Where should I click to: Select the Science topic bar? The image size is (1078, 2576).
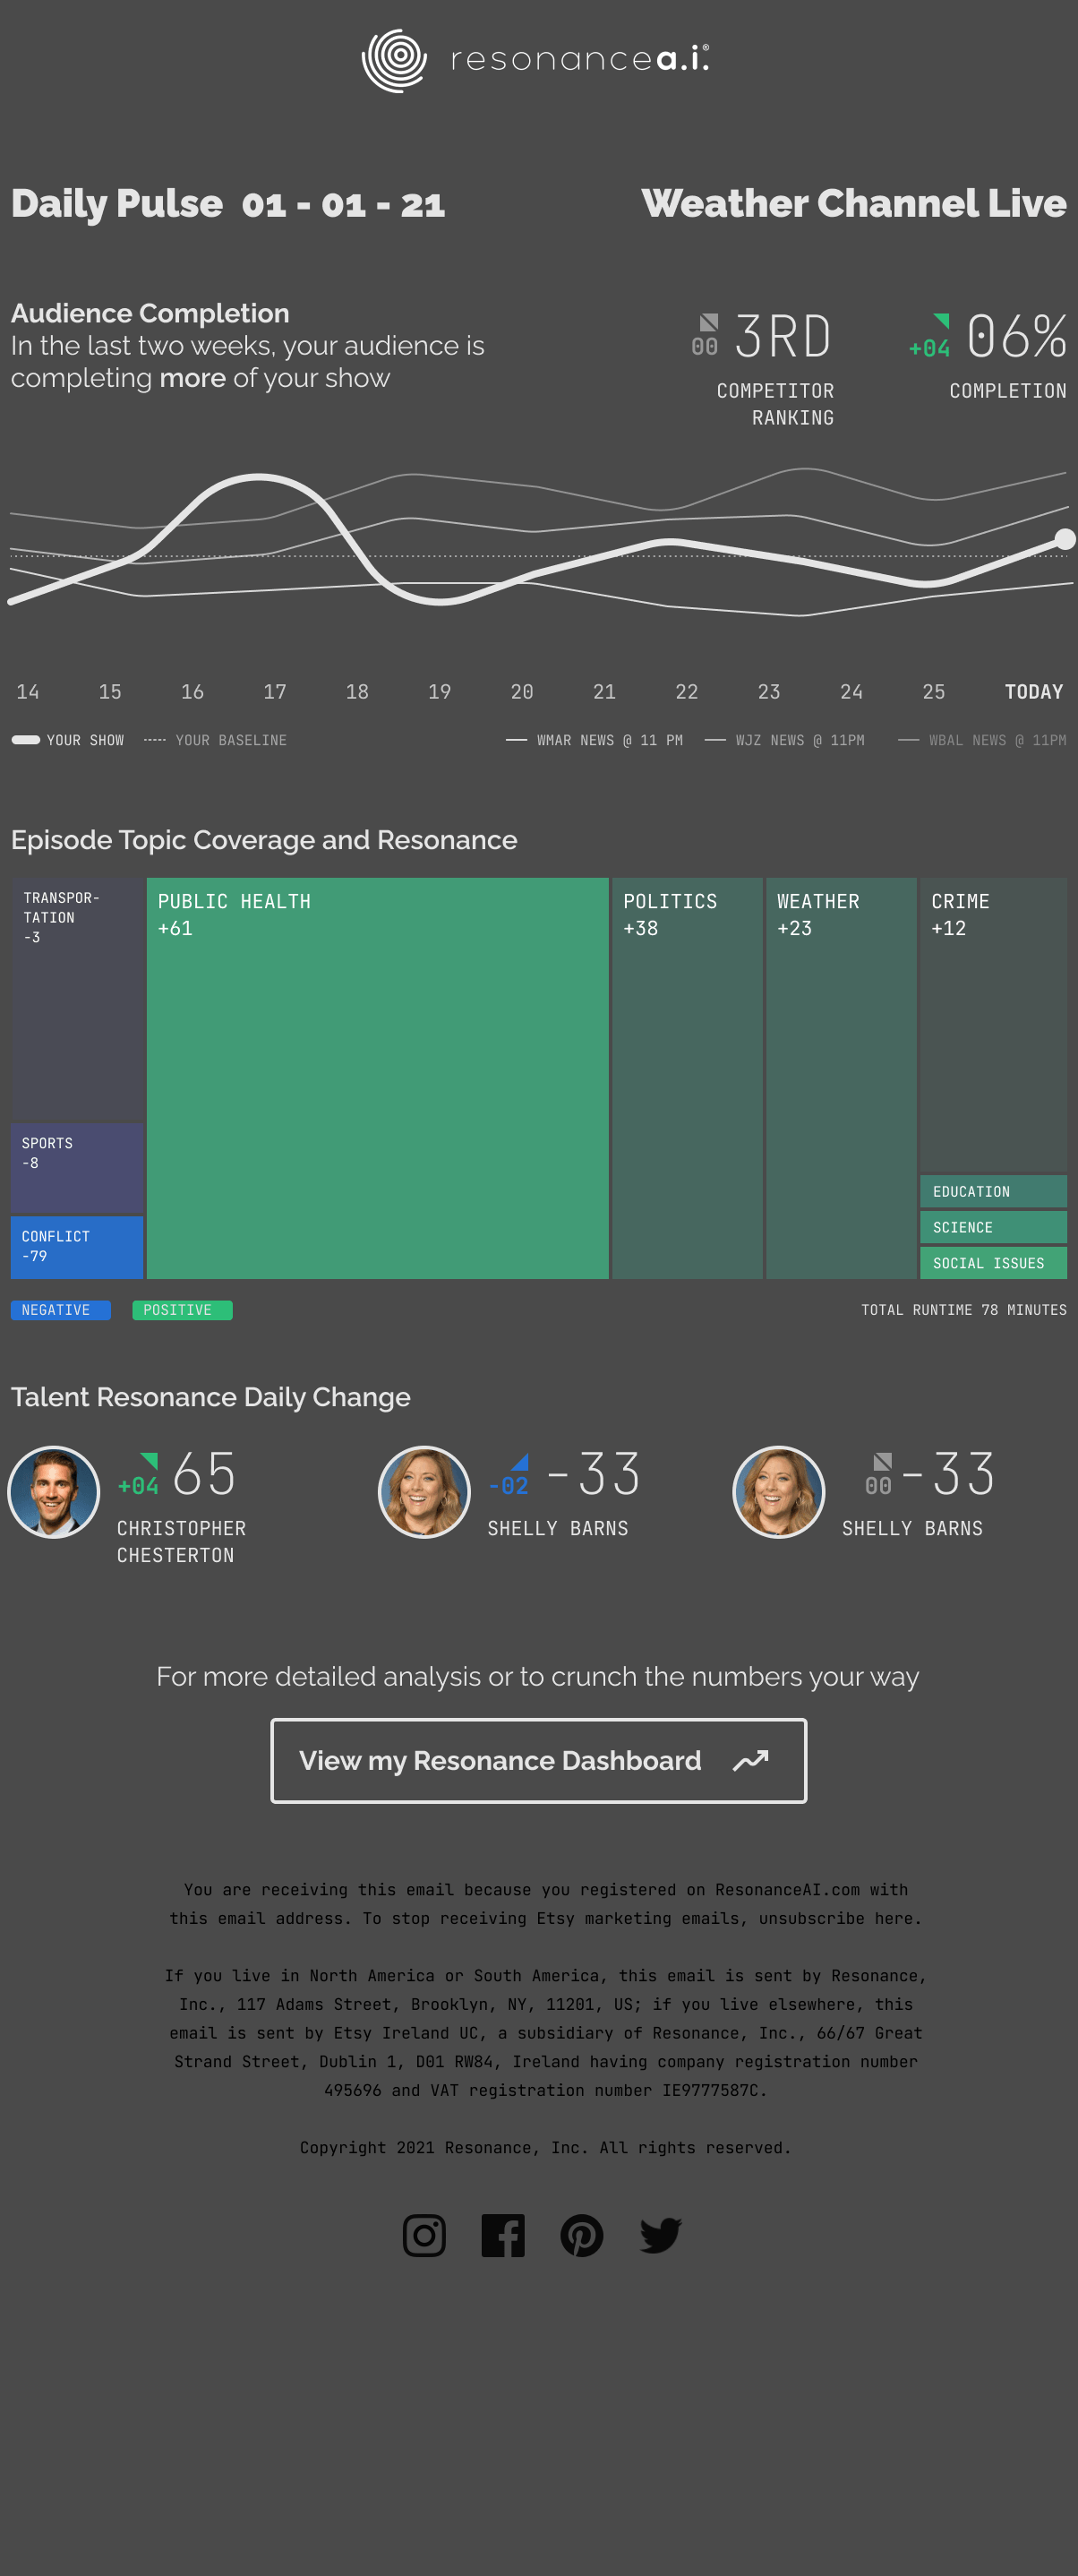click(x=993, y=1227)
